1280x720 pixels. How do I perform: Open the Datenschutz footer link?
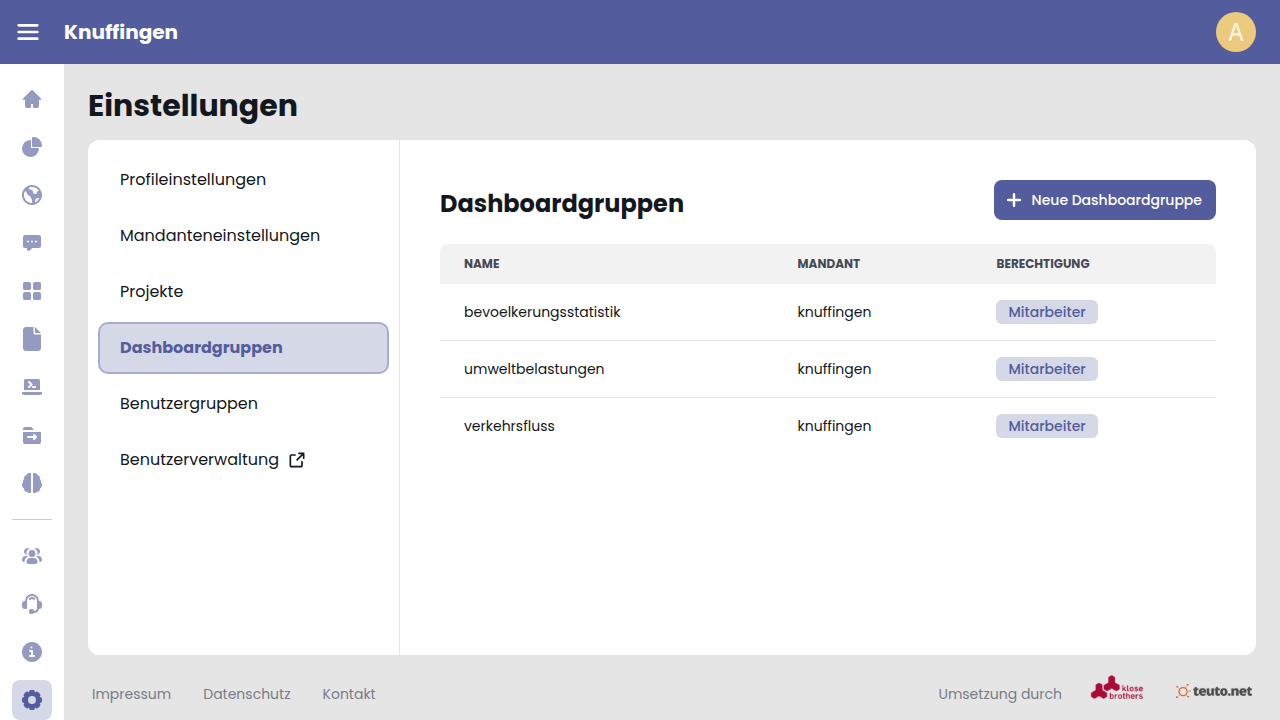point(246,694)
